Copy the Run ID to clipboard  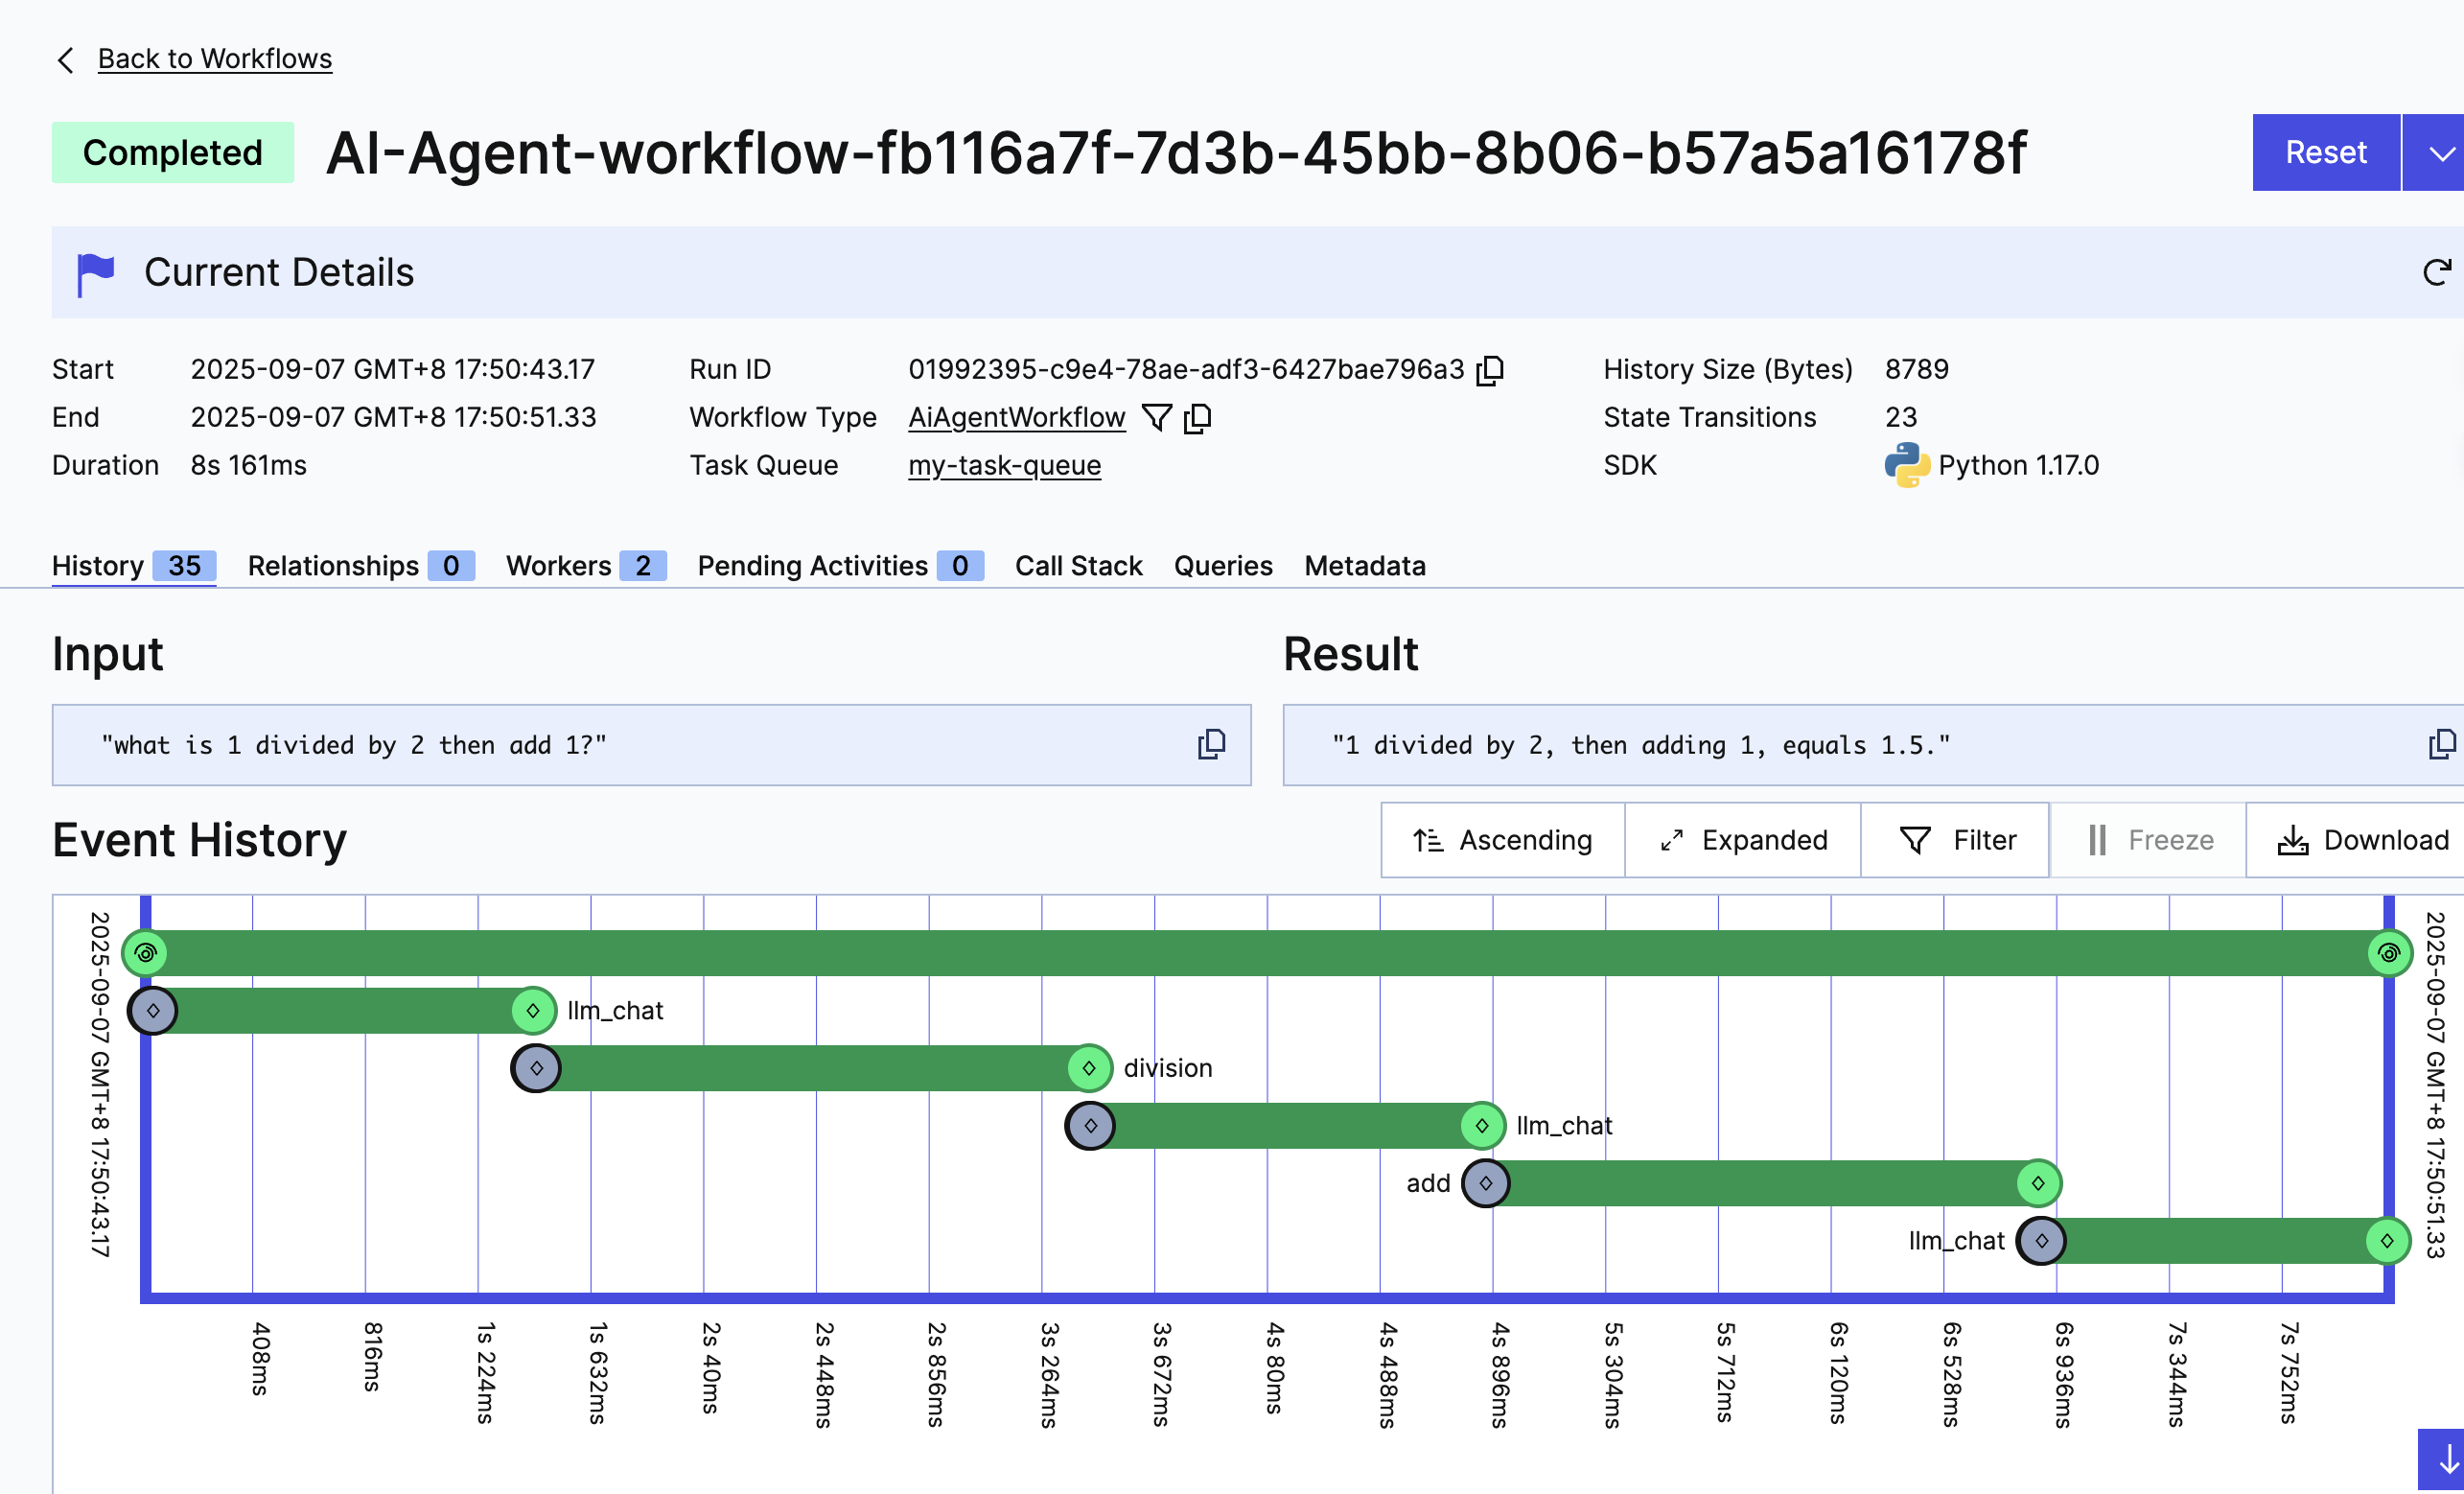[x=1490, y=370]
